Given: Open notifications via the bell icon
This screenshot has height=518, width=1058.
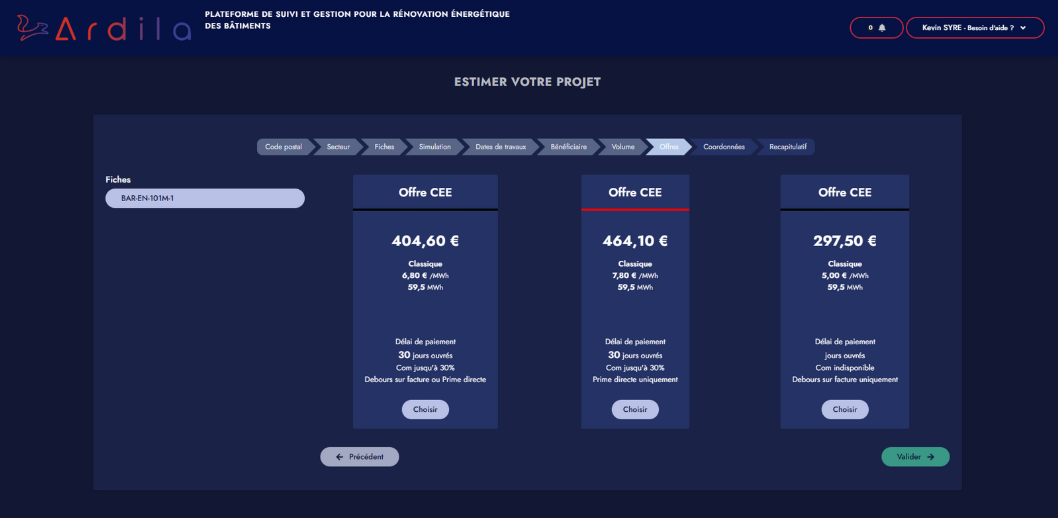Looking at the screenshot, I should pyautogui.click(x=882, y=28).
